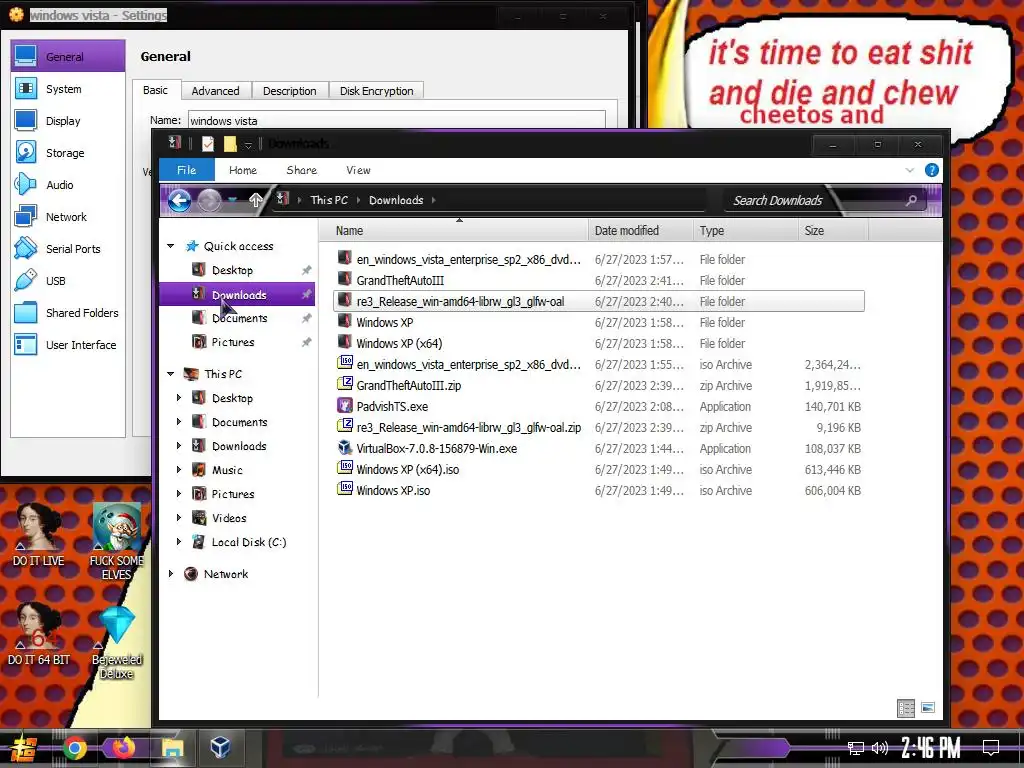1024x768 pixels.
Task: Click This PC in the address bar
Action: (x=329, y=200)
